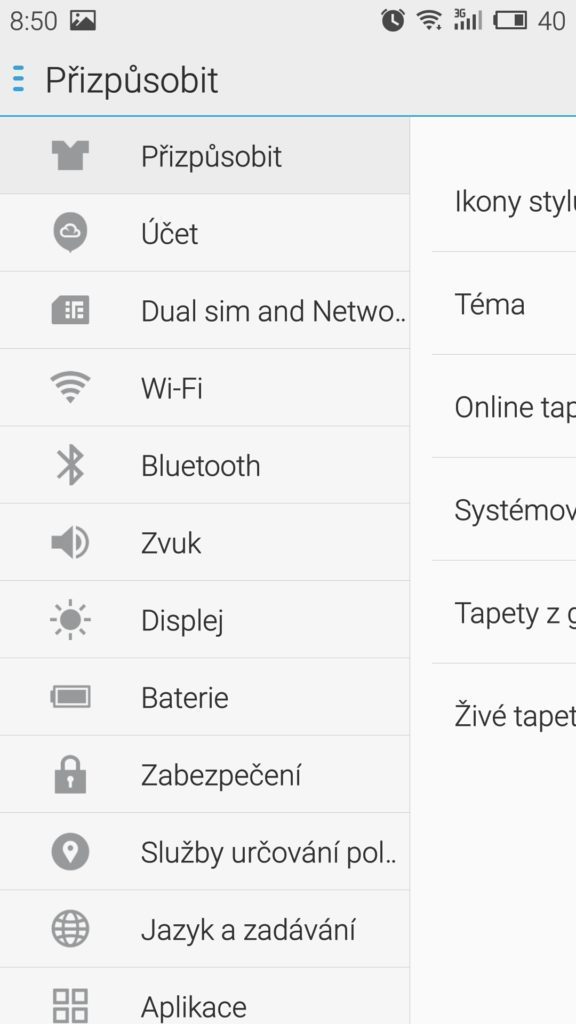Tap the SIM card icon
The image size is (576, 1024).
70,310
